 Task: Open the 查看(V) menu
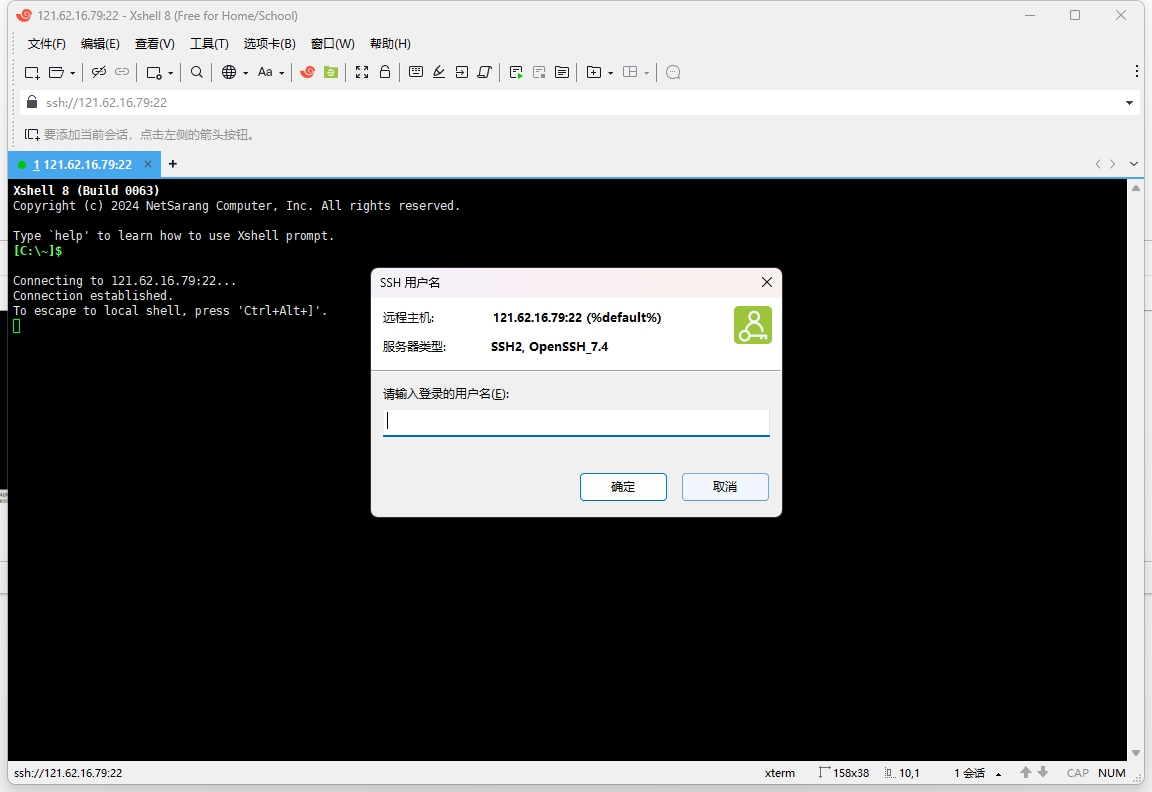(x=154, y=43)
